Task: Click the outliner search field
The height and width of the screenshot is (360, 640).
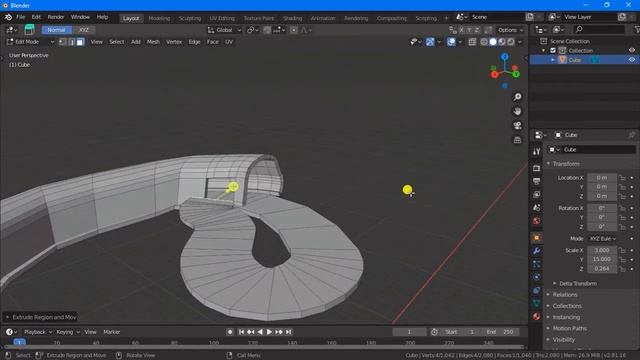Action: click(598, 29)
